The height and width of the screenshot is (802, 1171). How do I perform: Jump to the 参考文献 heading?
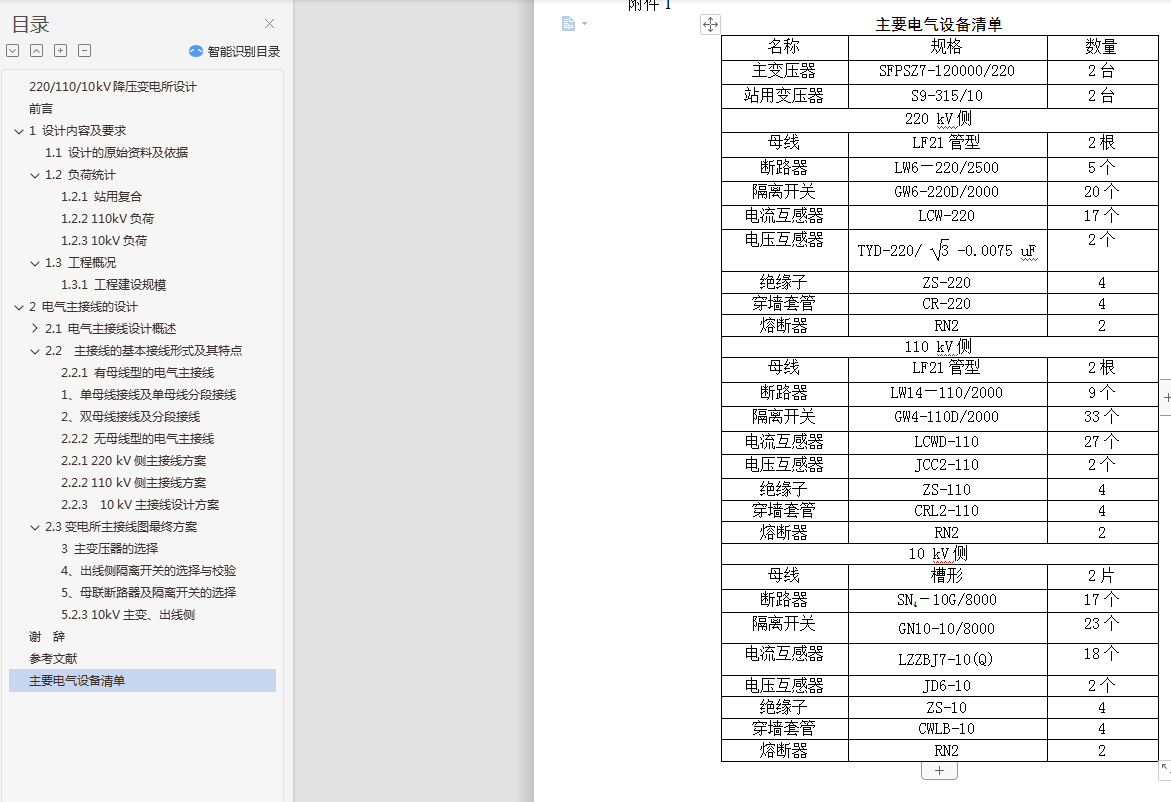tap(53, 659)
